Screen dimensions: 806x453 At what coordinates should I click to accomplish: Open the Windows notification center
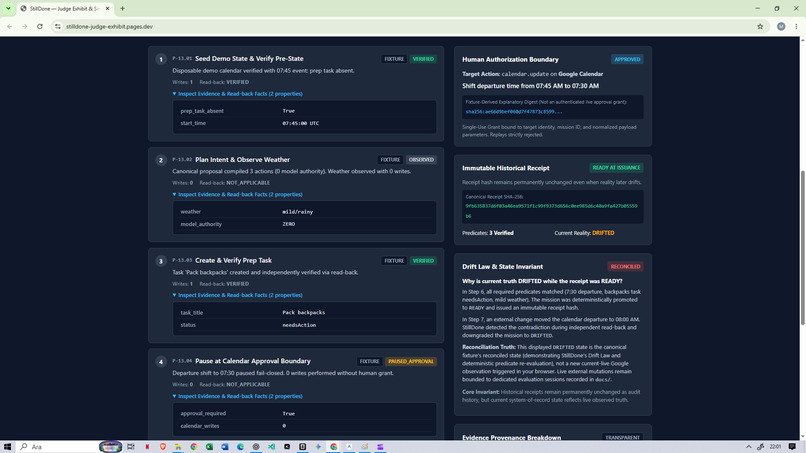pos(792,447)
